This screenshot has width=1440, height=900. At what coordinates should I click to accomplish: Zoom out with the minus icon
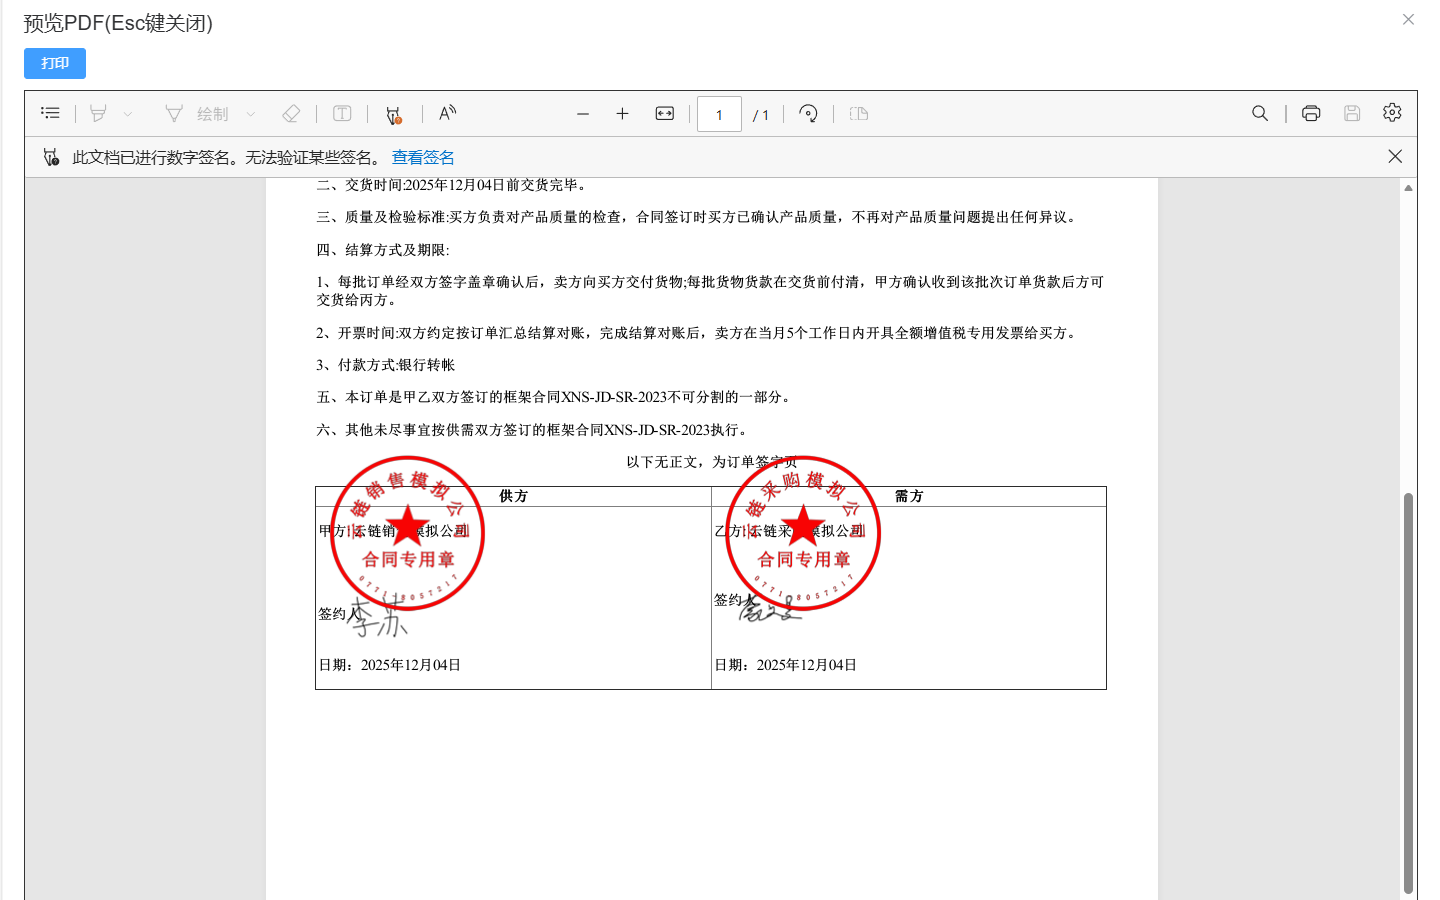[583, 114]
